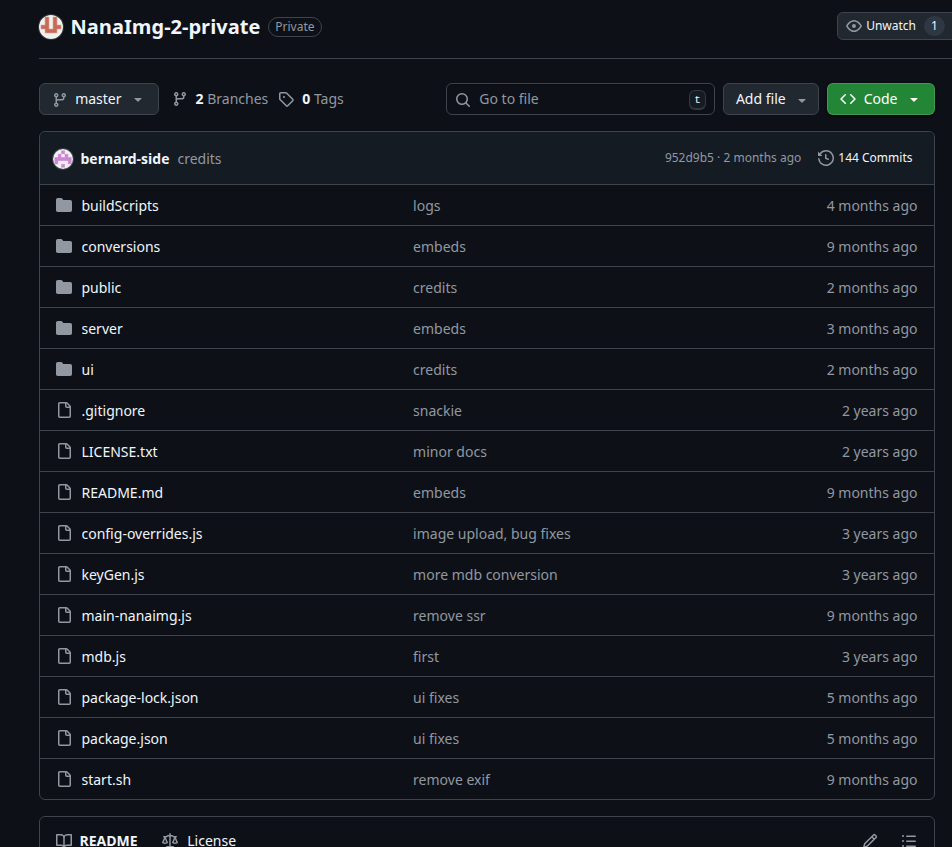Click the pencil edit README icon
This screenshot has height=847, width=952.
870,840
